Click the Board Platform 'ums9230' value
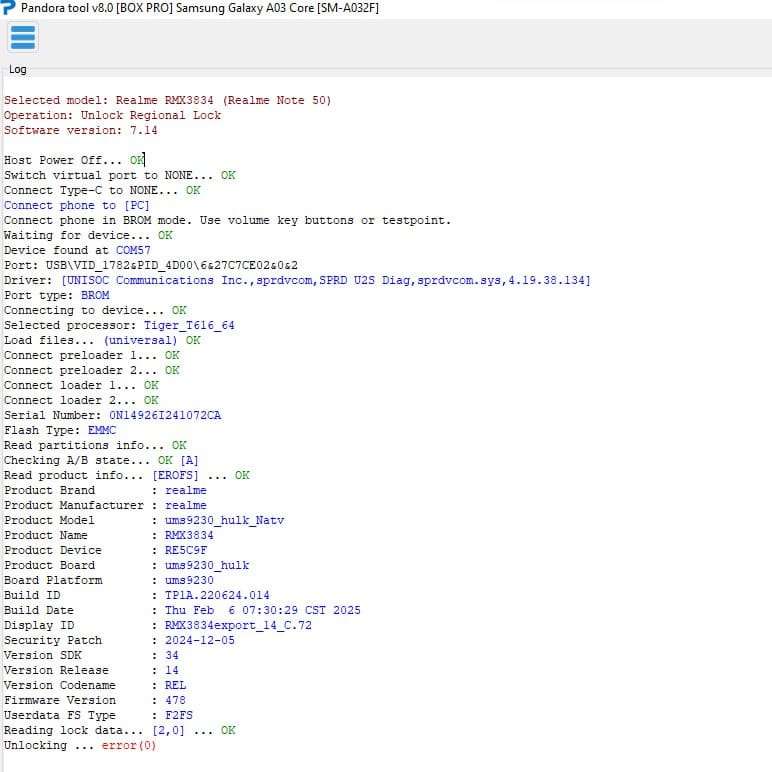The height and width of the screenshot is (772, 772). tap(189, 581)
